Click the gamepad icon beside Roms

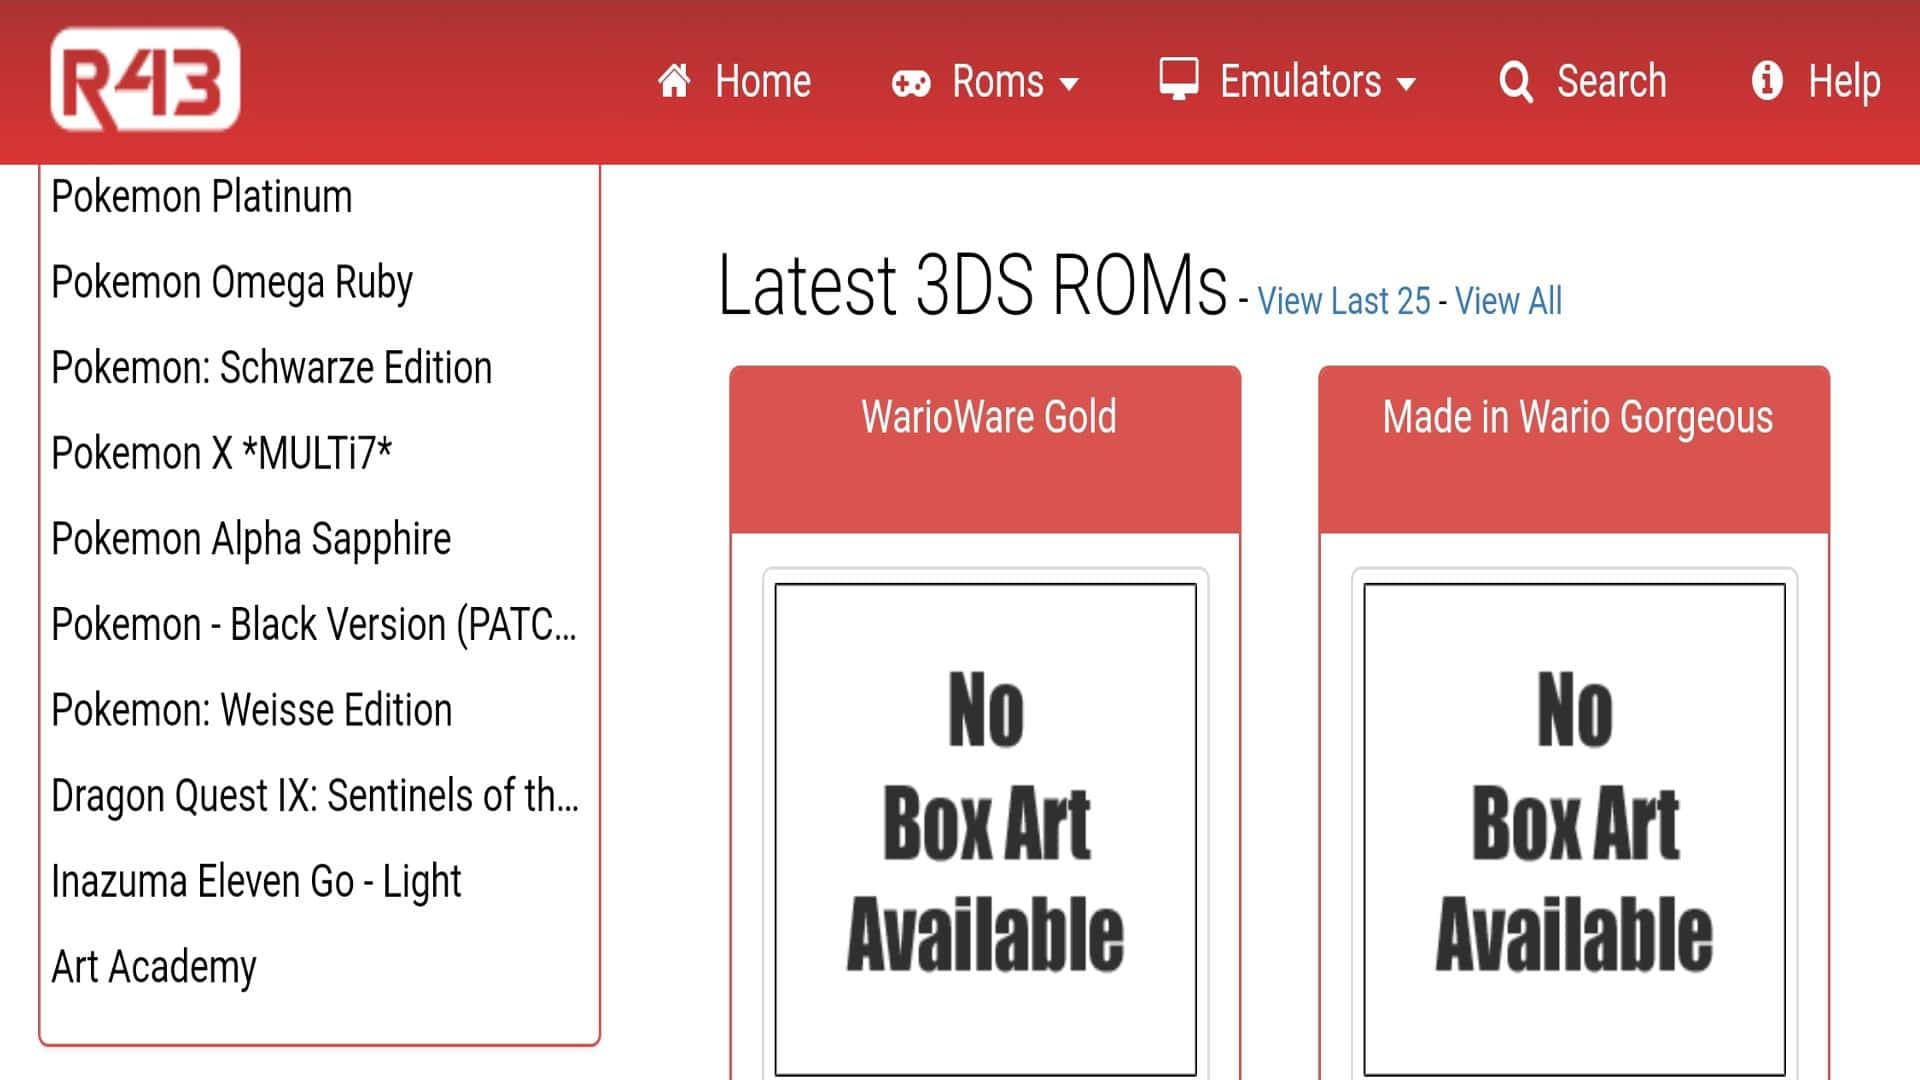tap(911, 83)
